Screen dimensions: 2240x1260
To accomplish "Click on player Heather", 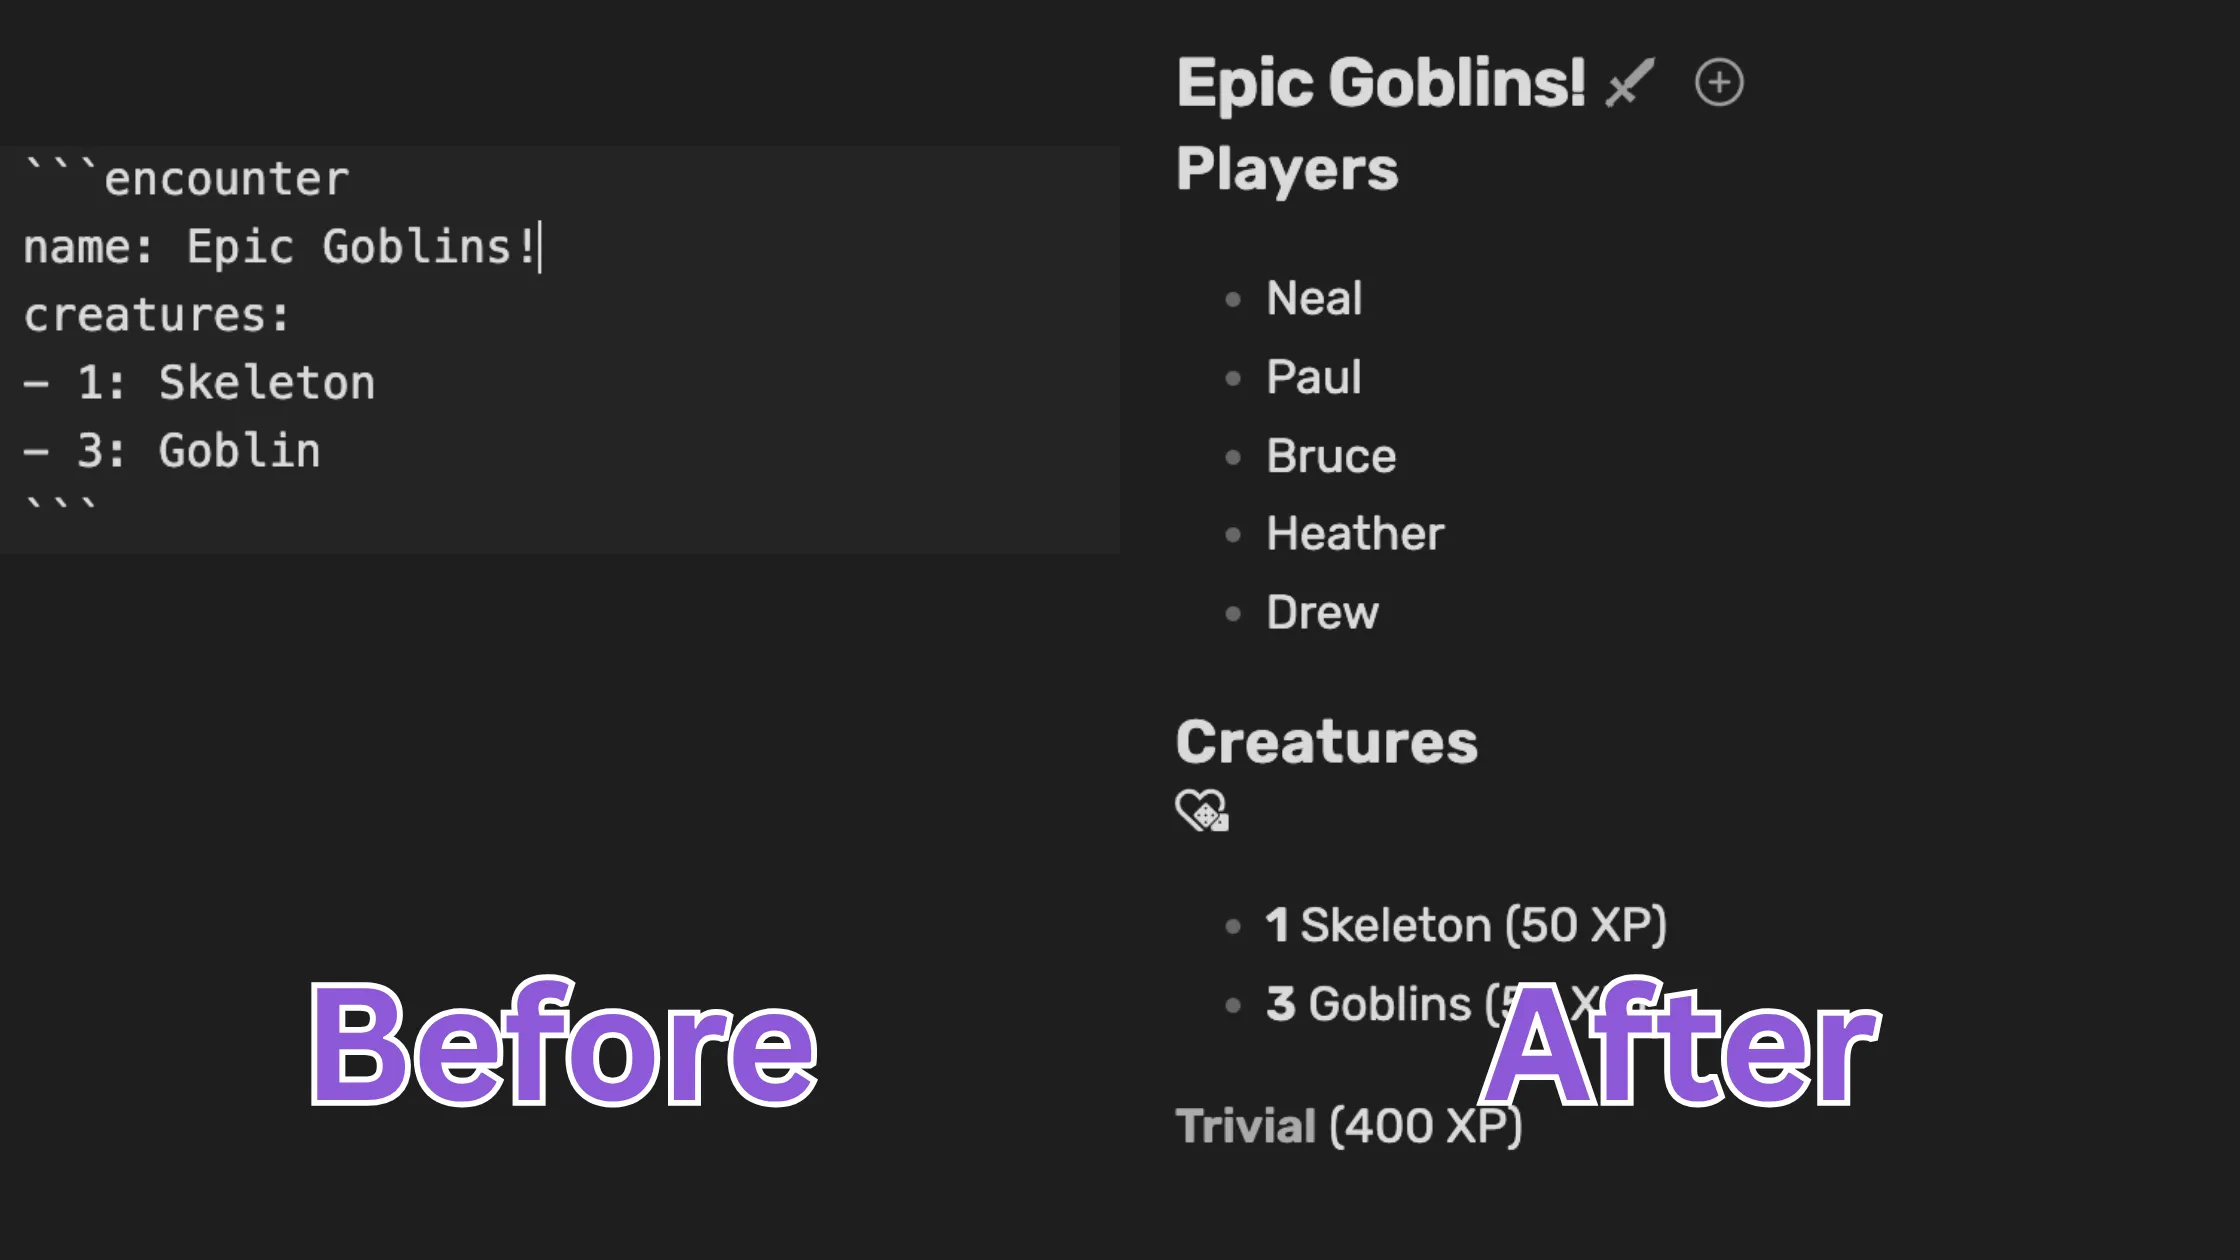I will point(1355,534).
